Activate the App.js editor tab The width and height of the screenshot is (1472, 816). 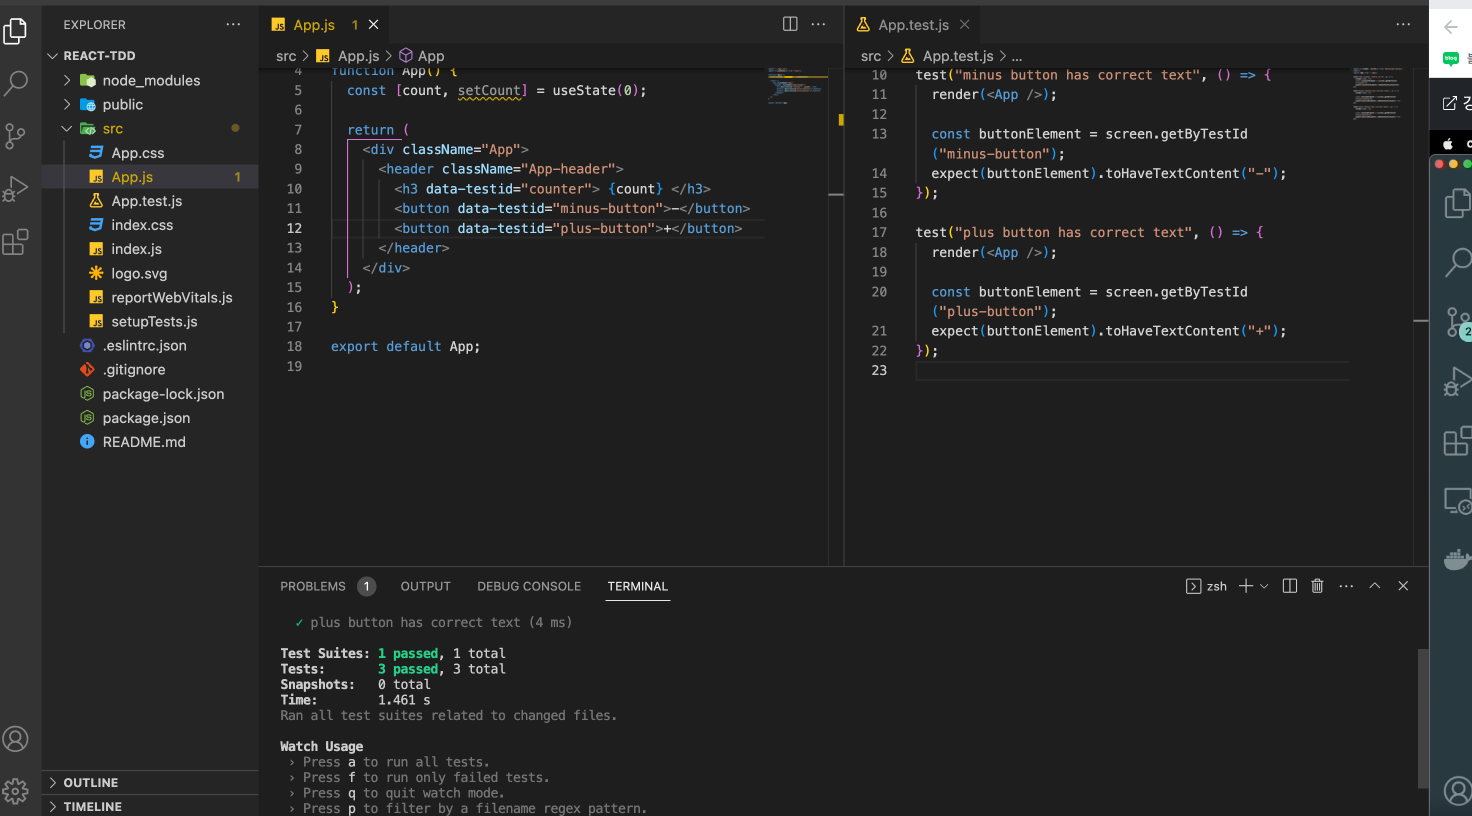[x=314, y=25]
